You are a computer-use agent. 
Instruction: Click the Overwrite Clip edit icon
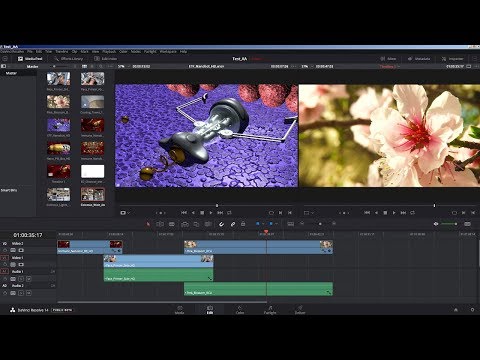pos(196,224)
